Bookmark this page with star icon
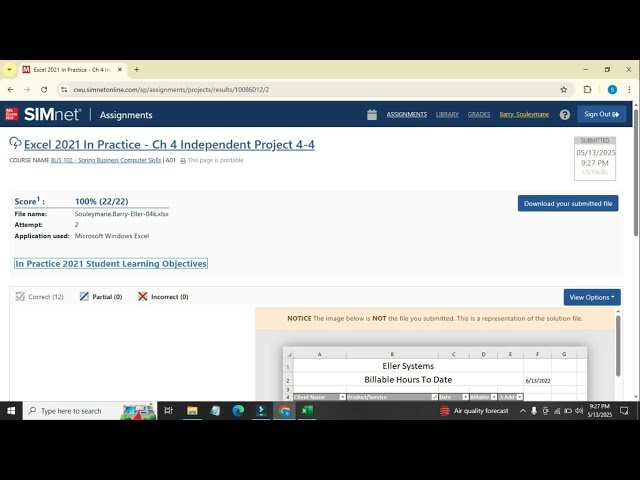 (564, 89)
